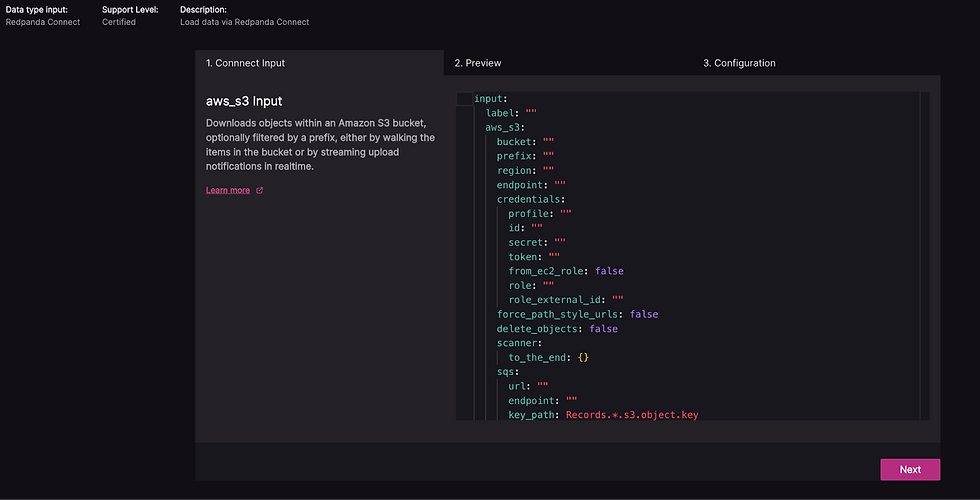The width and height of the screenshot is (980, 500).
Task: Click the 'key_path: Records.*.s3.object.key' line
Action: coord(603,415)
